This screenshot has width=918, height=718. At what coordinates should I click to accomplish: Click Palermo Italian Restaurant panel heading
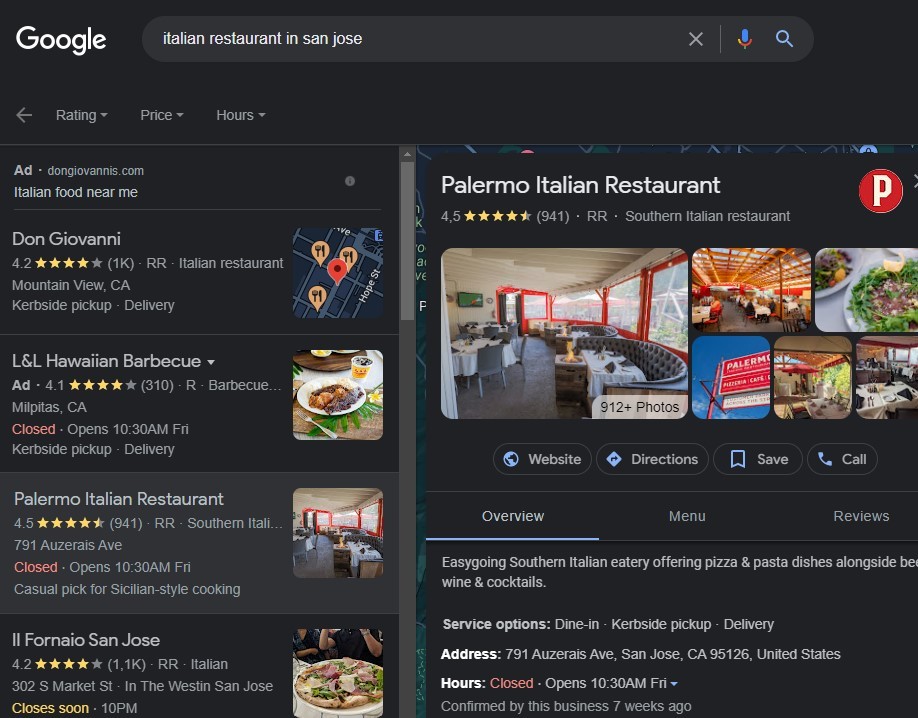580,185
